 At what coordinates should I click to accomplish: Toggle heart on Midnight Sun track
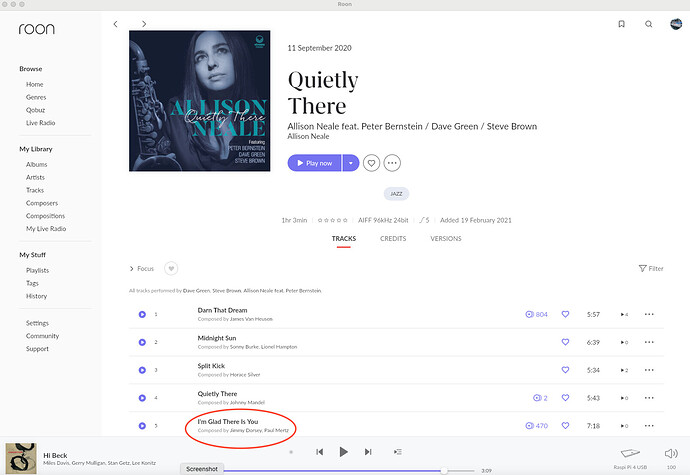pos(565,342)
